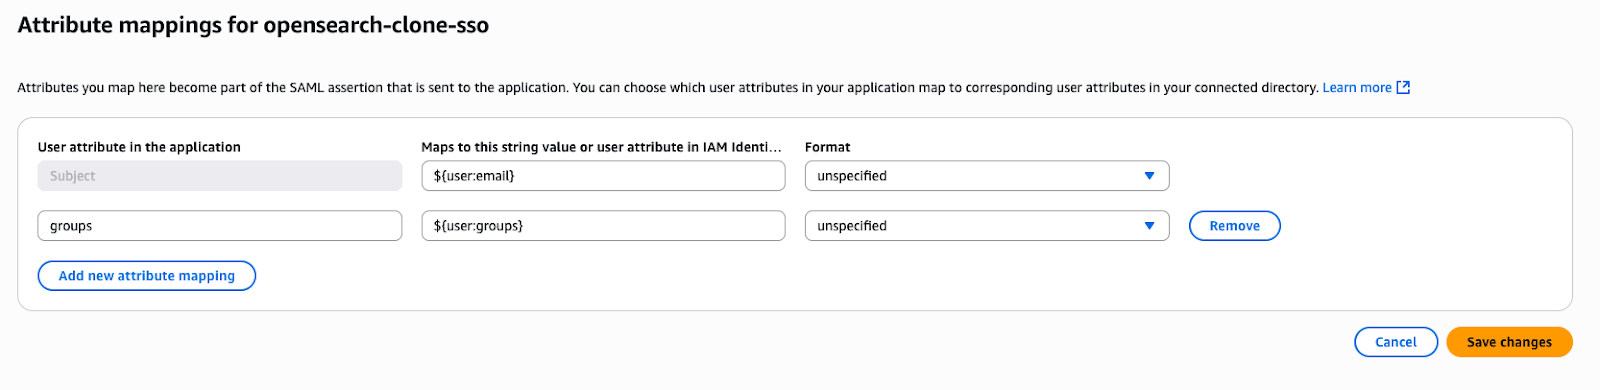
Task: Select the 'unspecified' text in groups Format
Action: click(x=852, y=226)
